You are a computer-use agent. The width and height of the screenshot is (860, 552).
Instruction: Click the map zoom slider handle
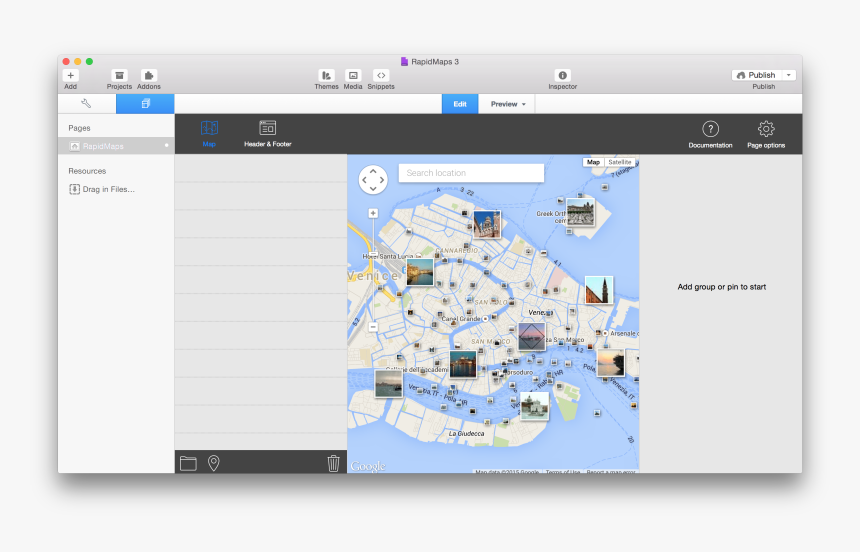tap(373, 255)
